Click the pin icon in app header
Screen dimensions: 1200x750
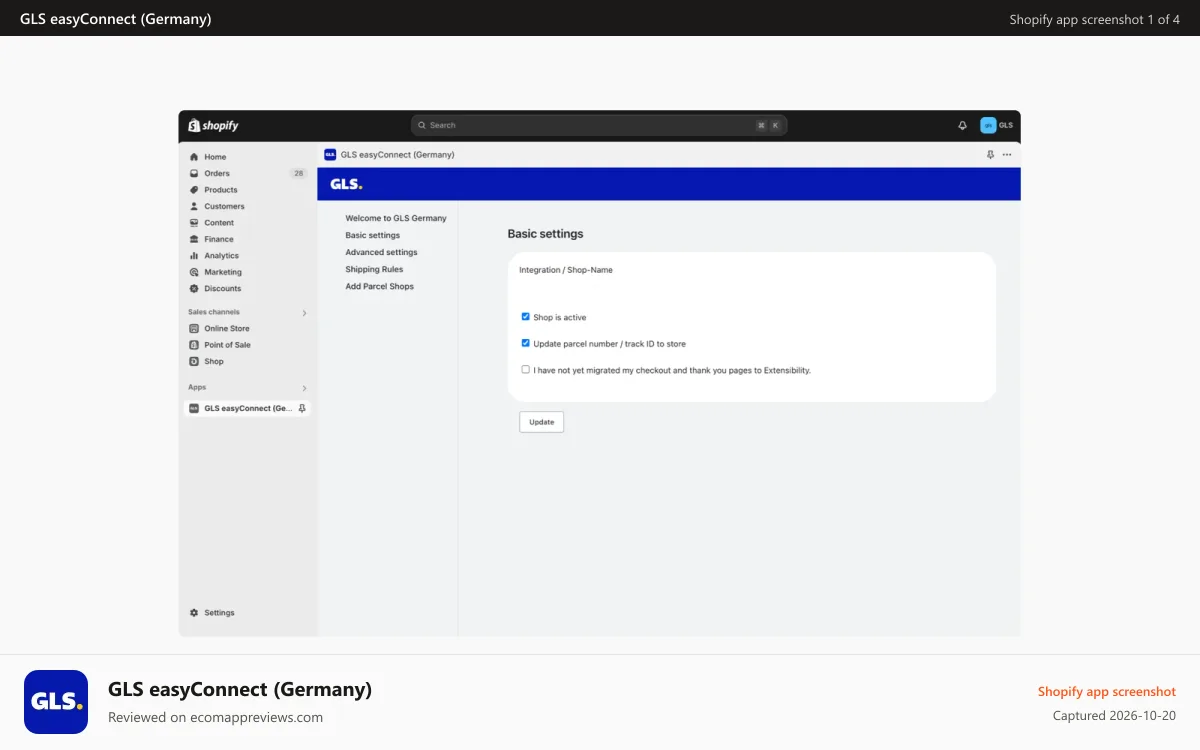point(990,155)
